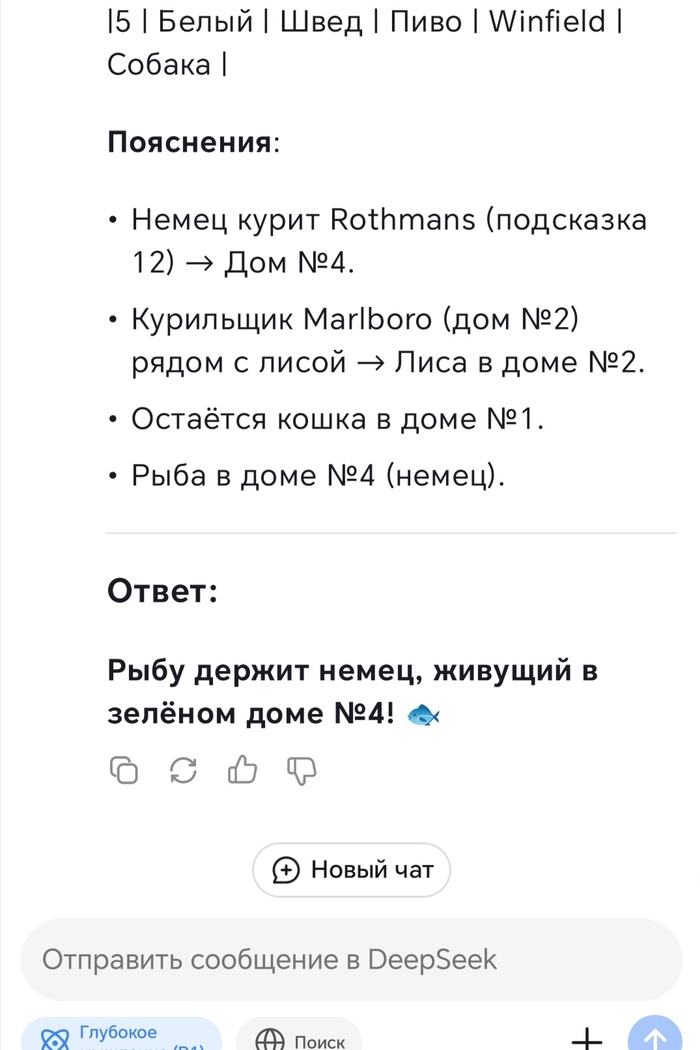The width and height of the screenshot is (700, 1050).
Task: Click the table row with Winfield
Action: (365, 42)
